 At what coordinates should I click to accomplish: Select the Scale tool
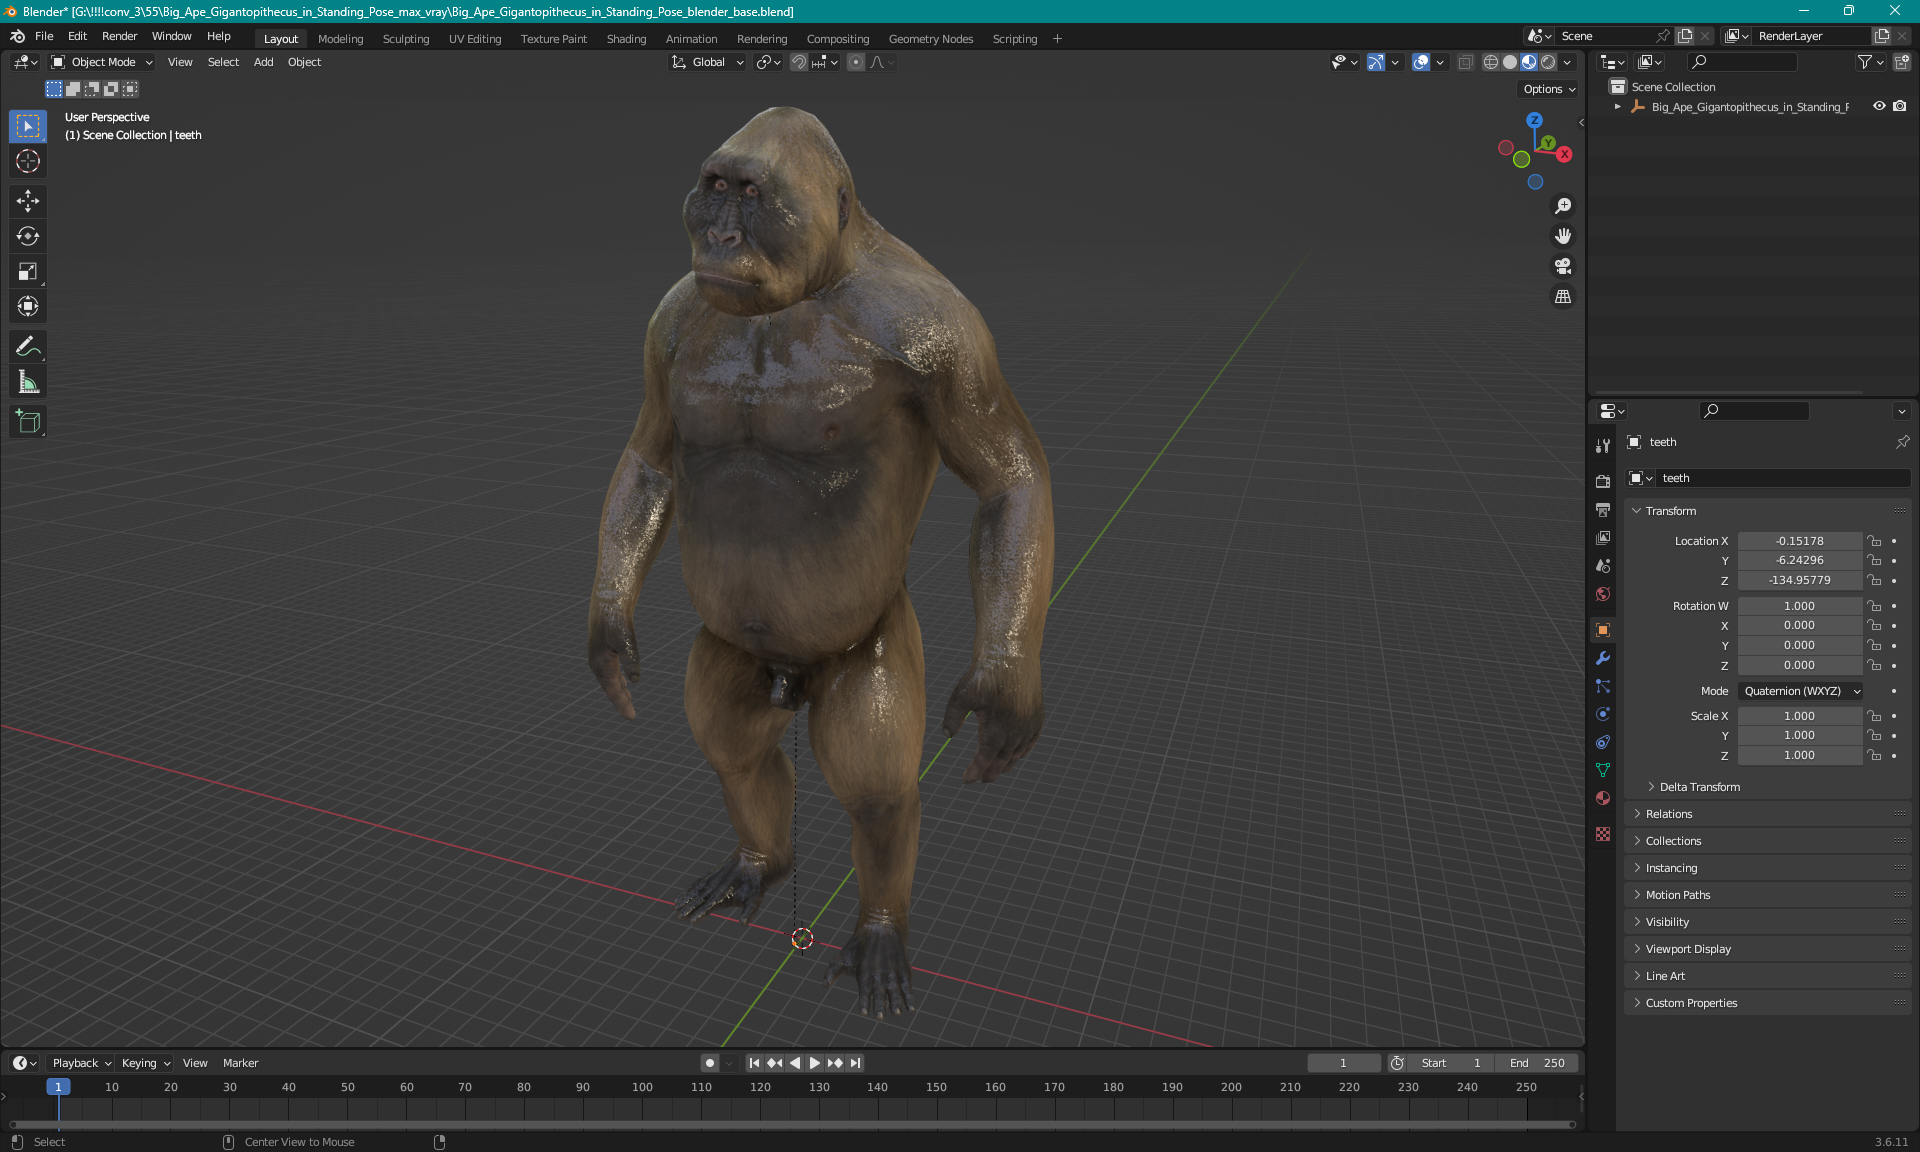click(x=28, y=271)
